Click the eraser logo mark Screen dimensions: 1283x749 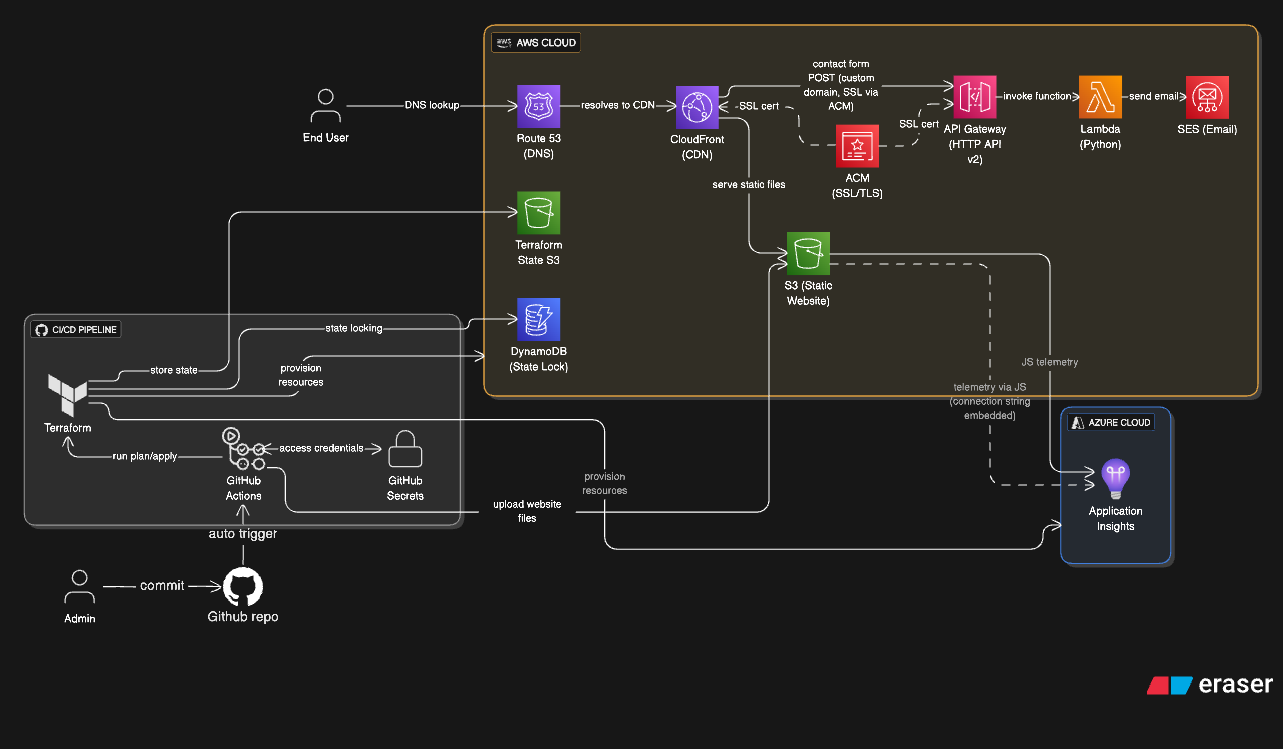click(x=1170, y=685)
